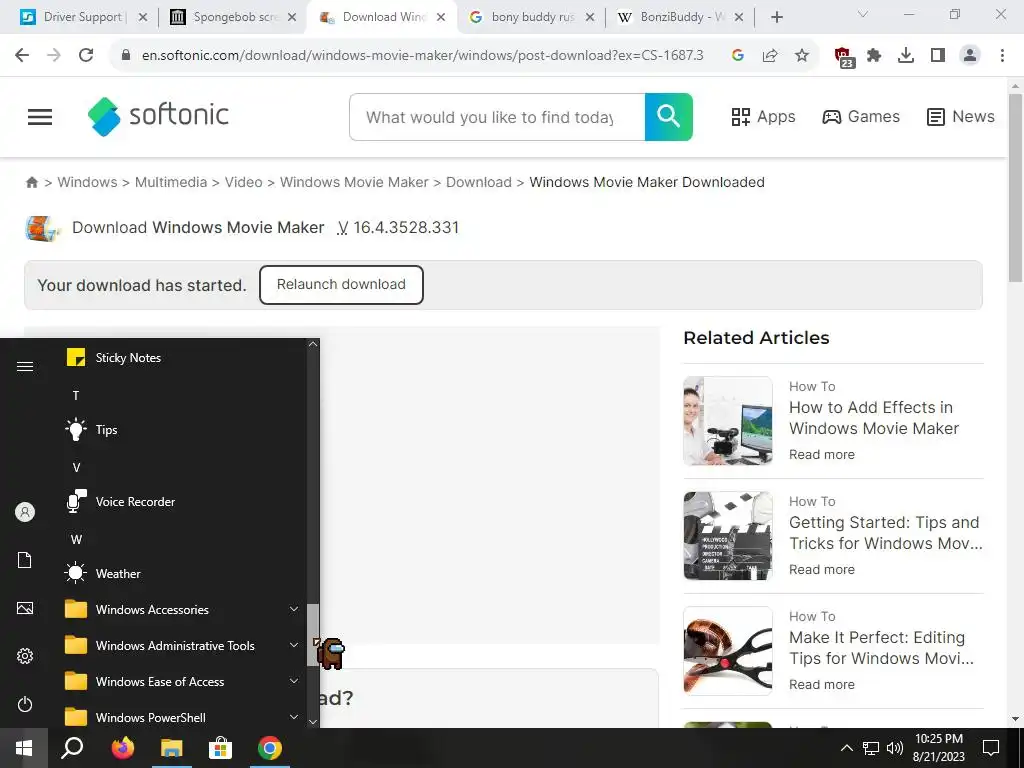Open Voice Recorder app
The height and width of the screenshot is (768, 1024).
coord(182,502)
